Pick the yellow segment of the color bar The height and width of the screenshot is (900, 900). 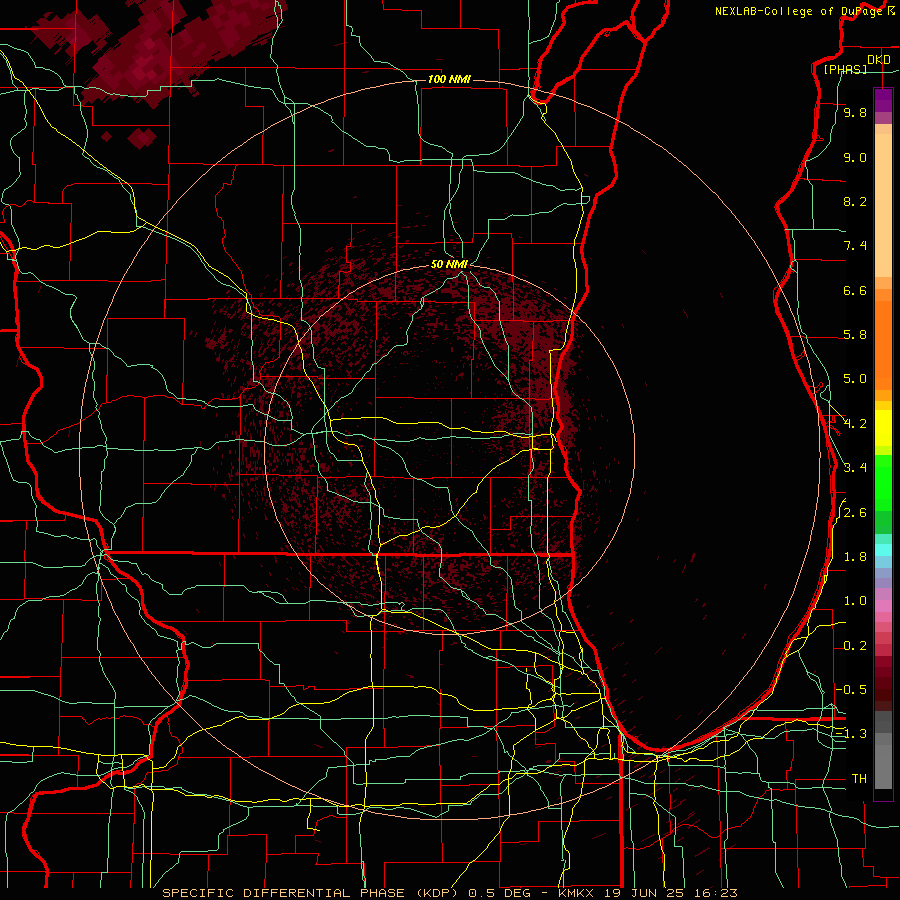coord(883,428)
